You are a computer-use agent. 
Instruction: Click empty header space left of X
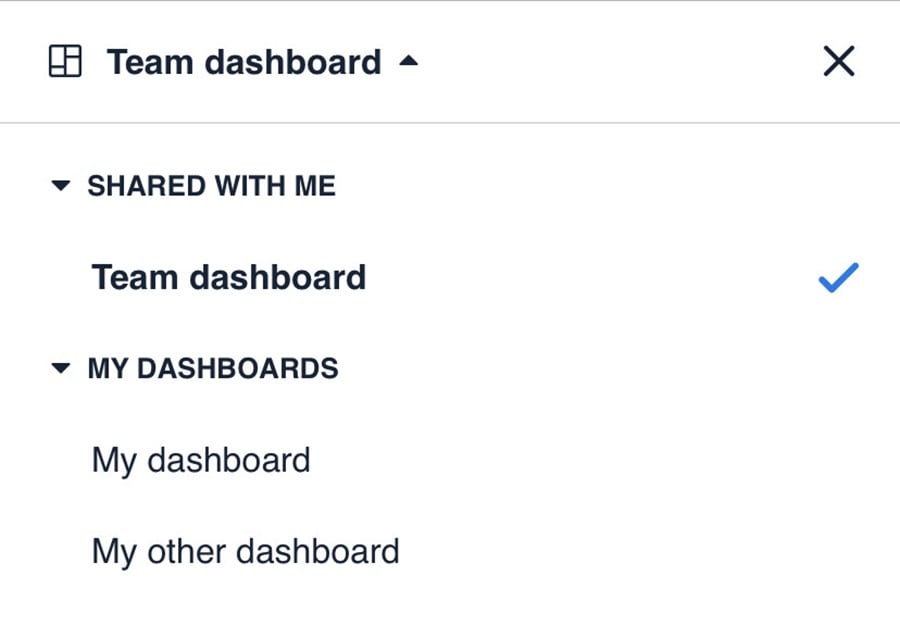click(x=620, y=62)
